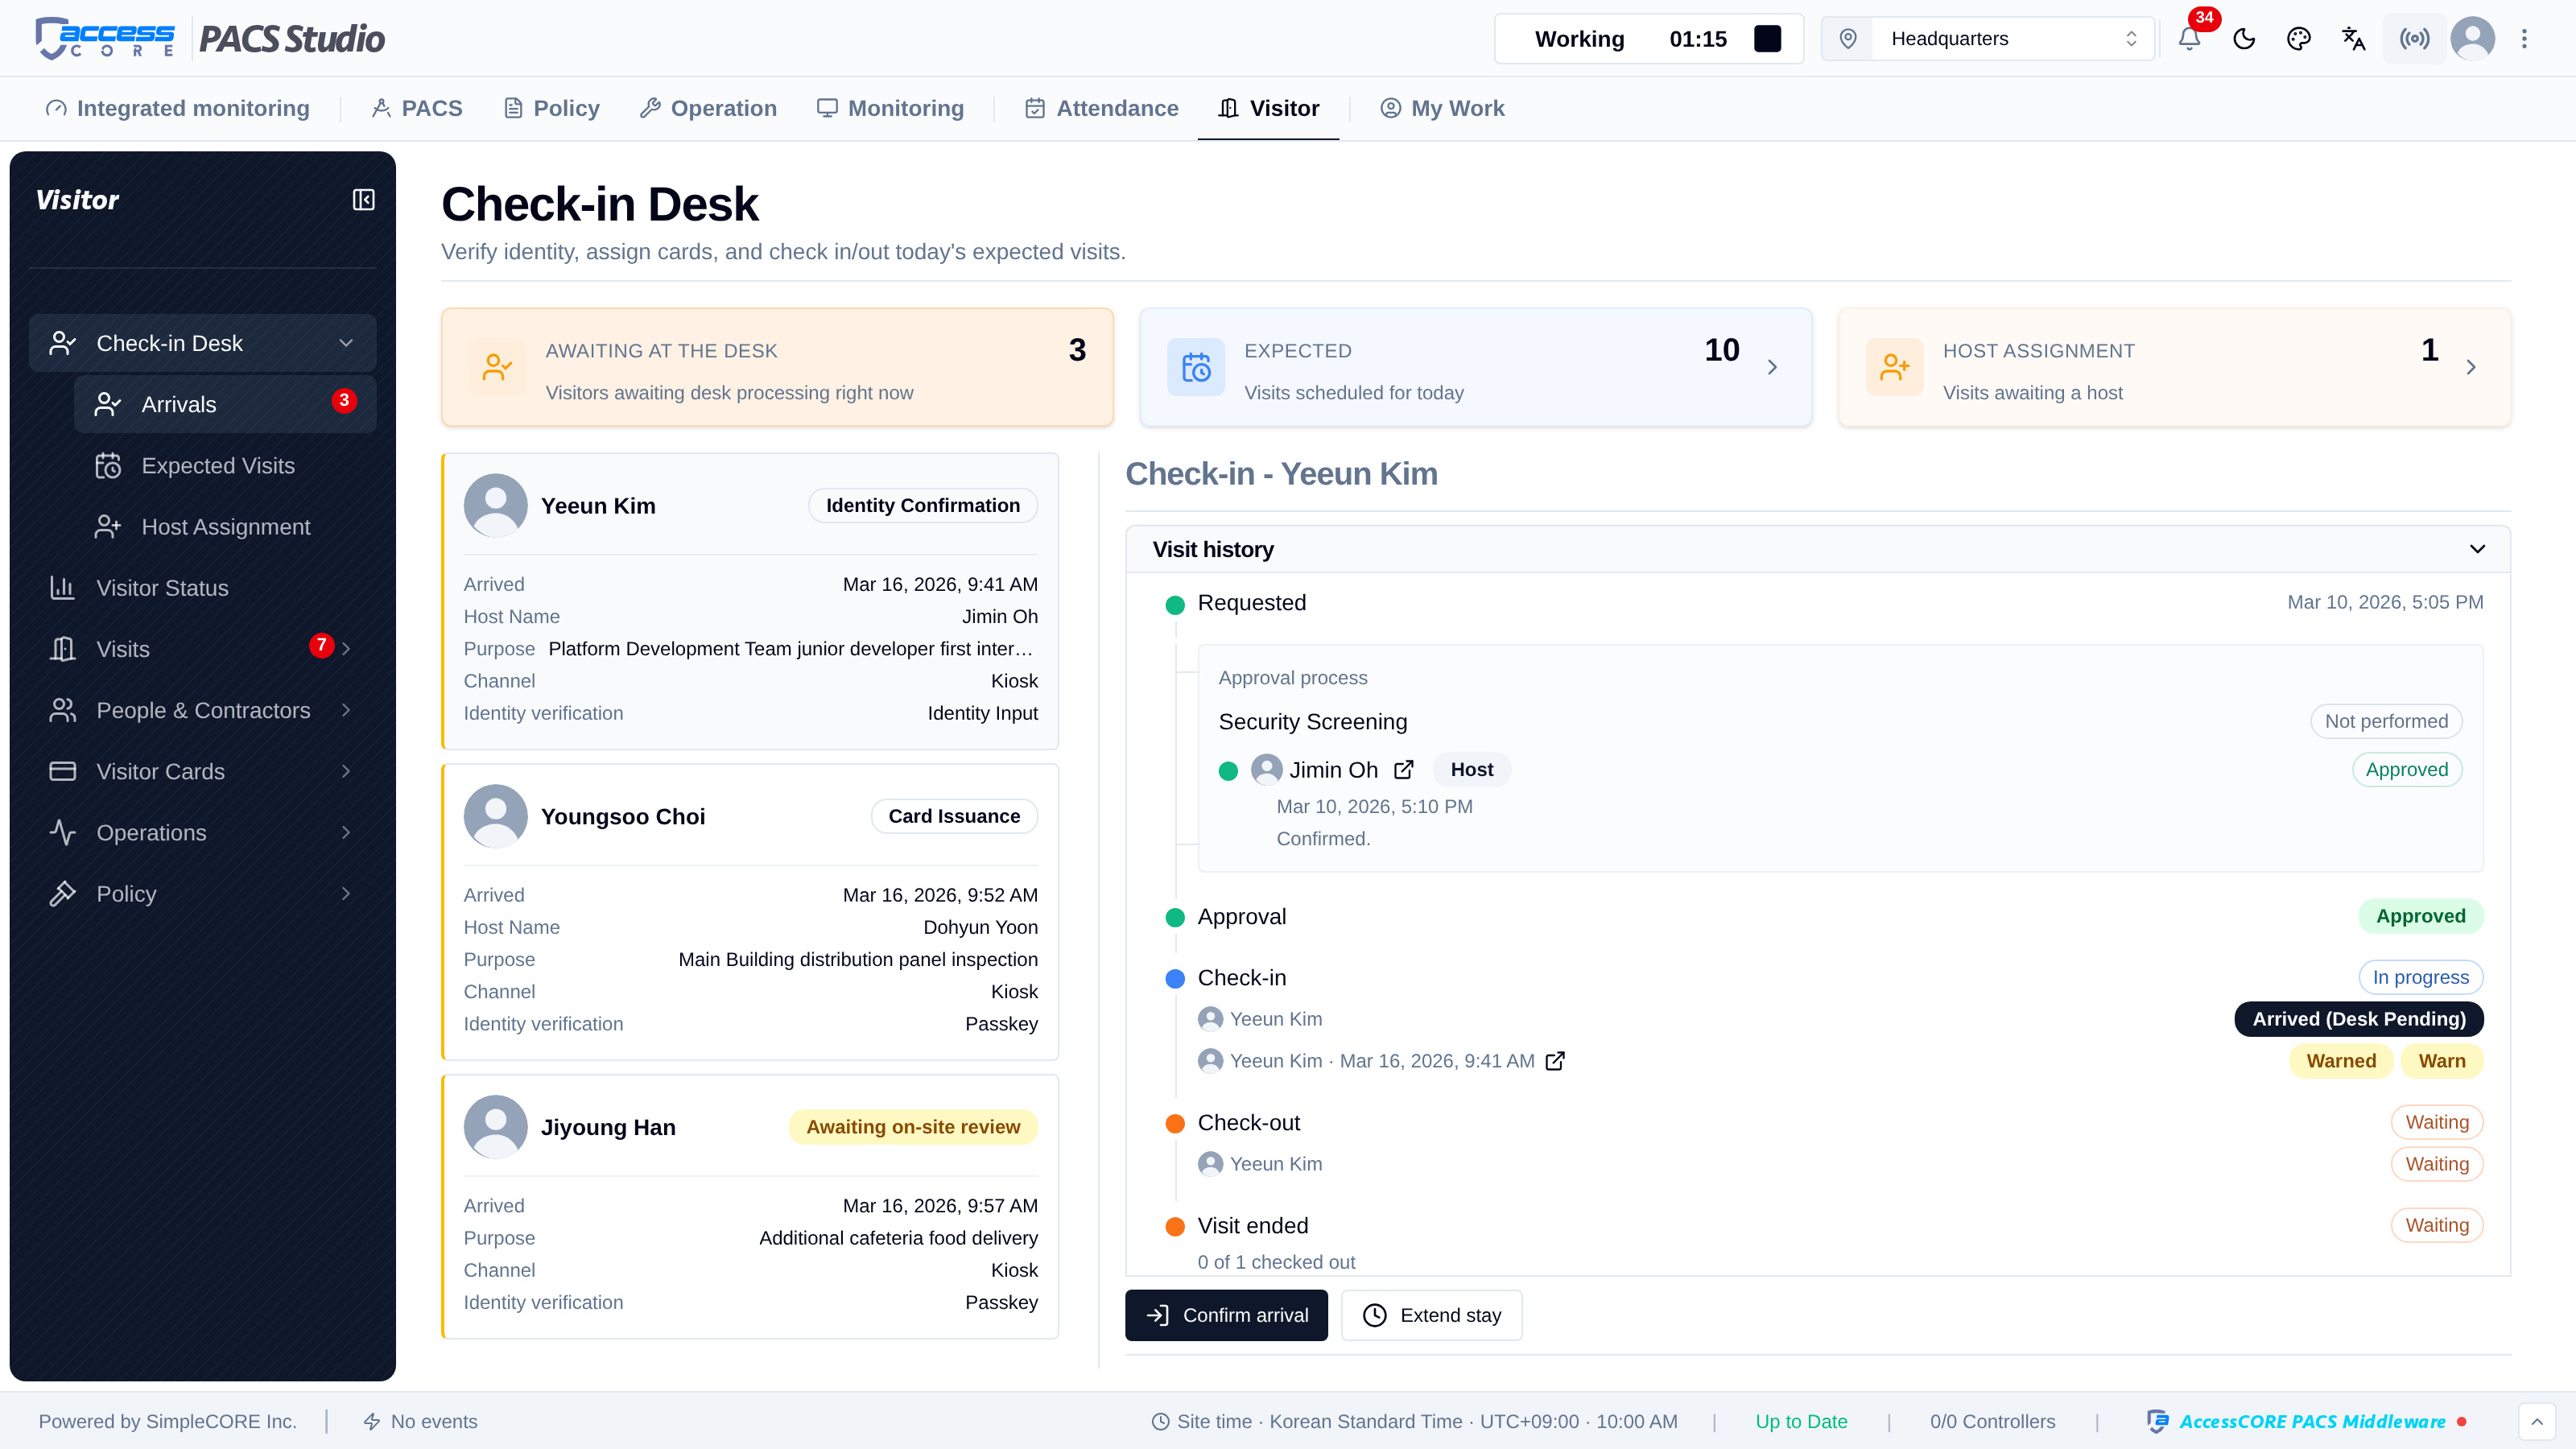Screen dimensions: 2576x1449
Task: Select Expected Visits in sidebar
Action: point(225,465)
